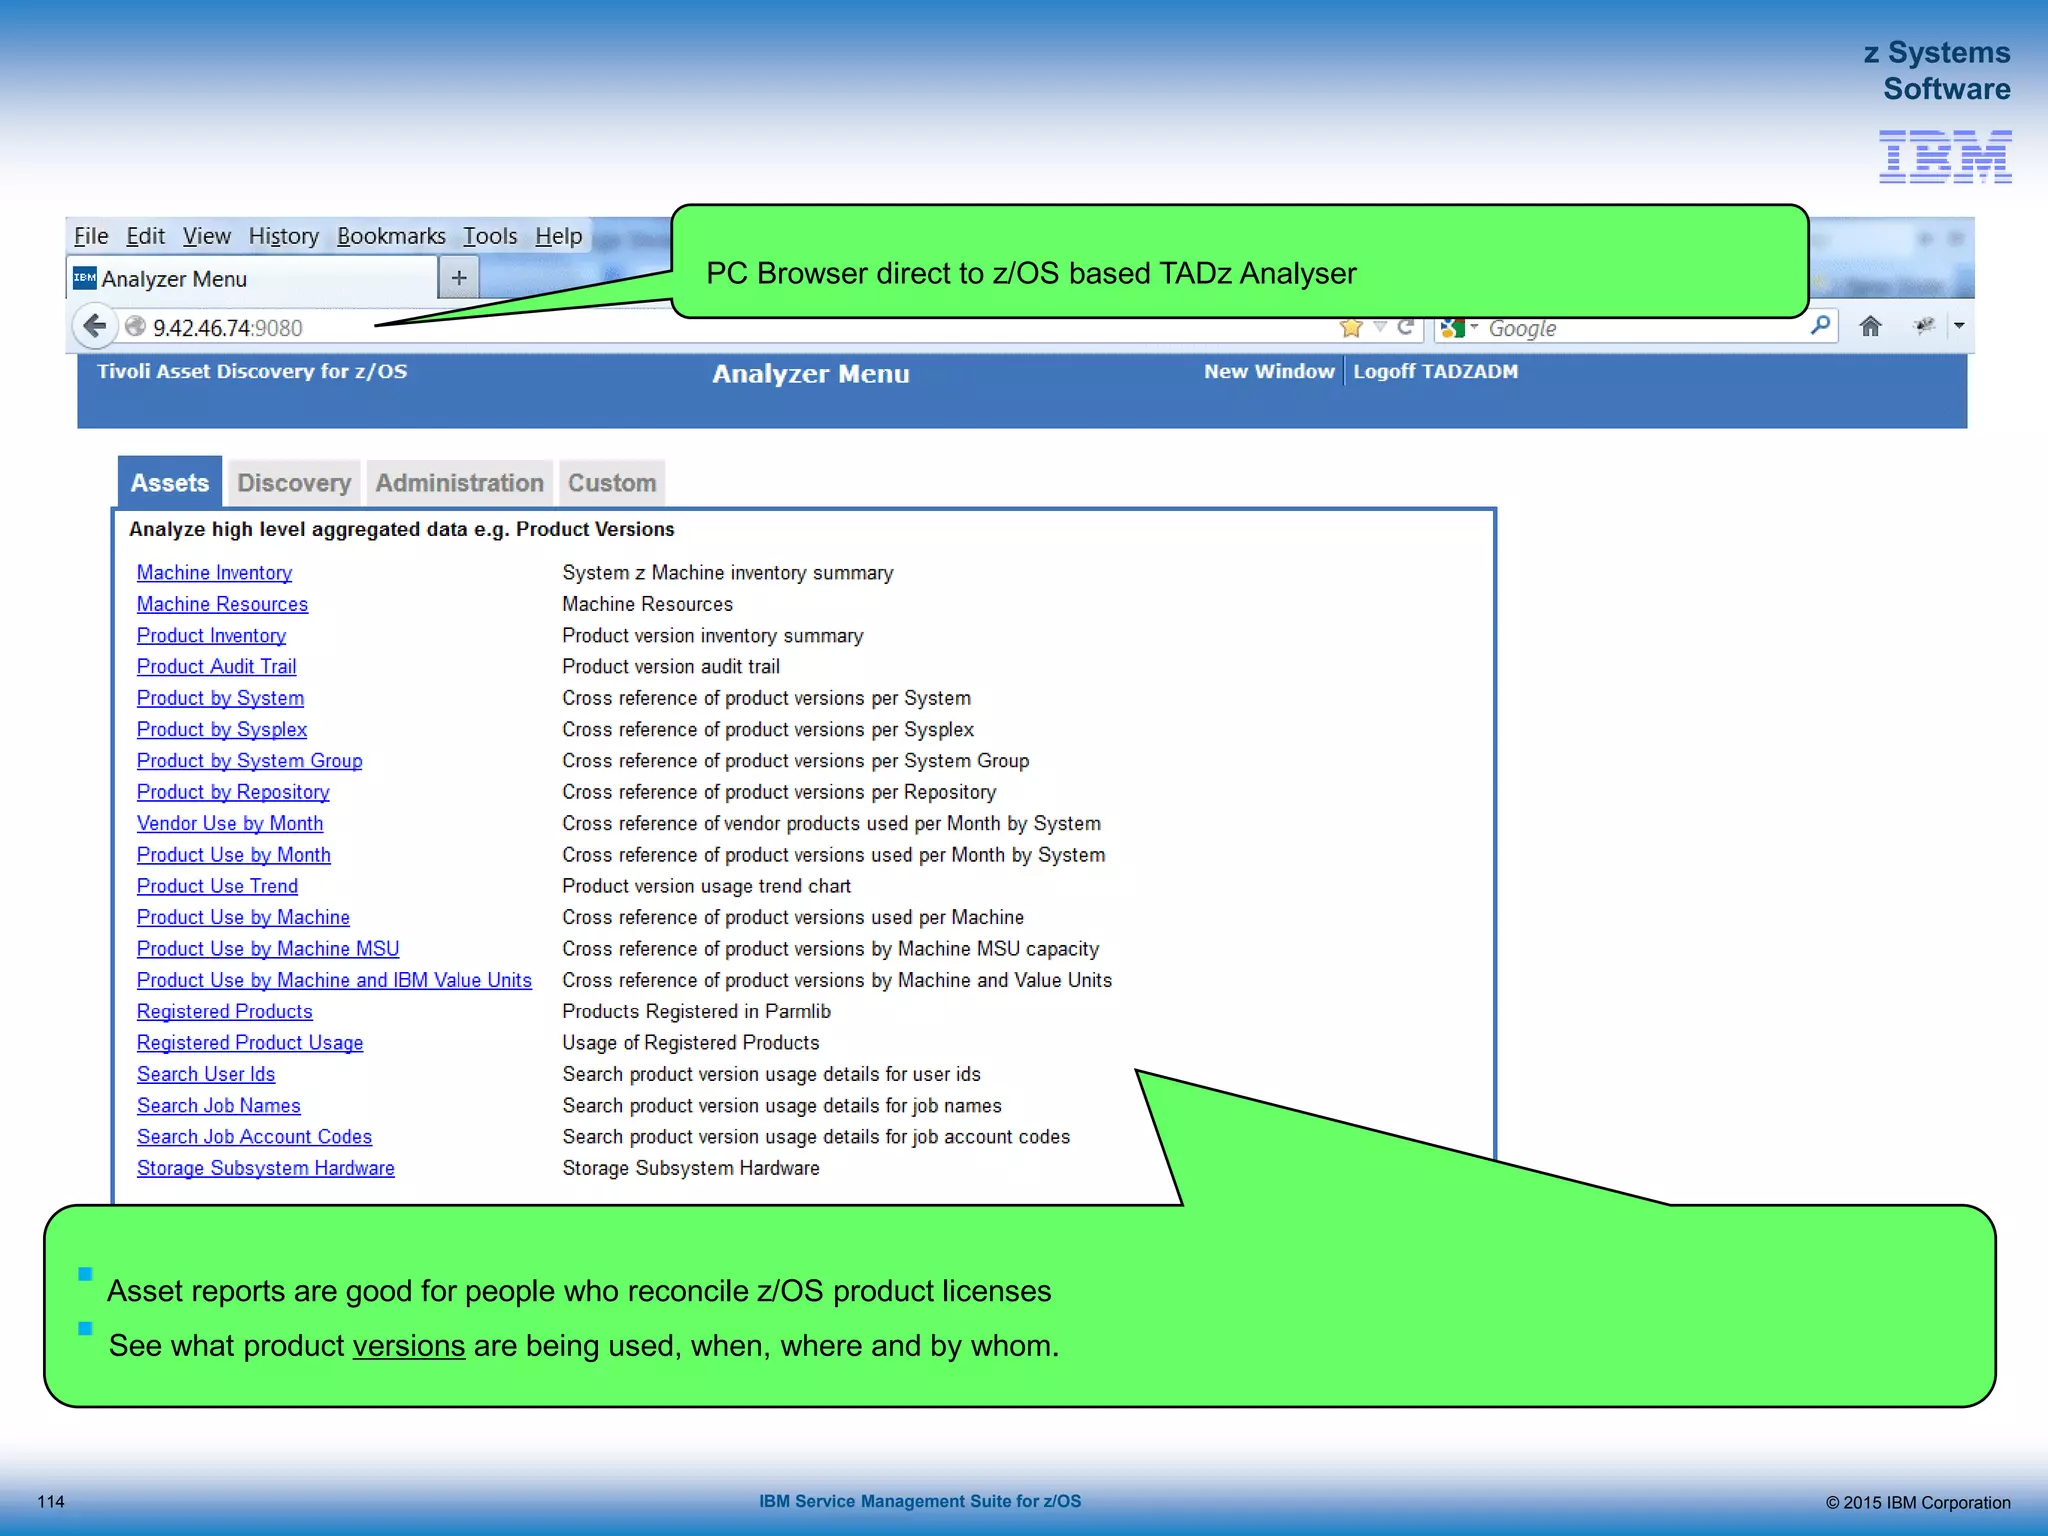Click 'Tivoli Asset Discovery for z/OS' header text
Image resolution: width=2048 pixels, height=1536 pixels.
pyautogui.click(x=252, y=371)
